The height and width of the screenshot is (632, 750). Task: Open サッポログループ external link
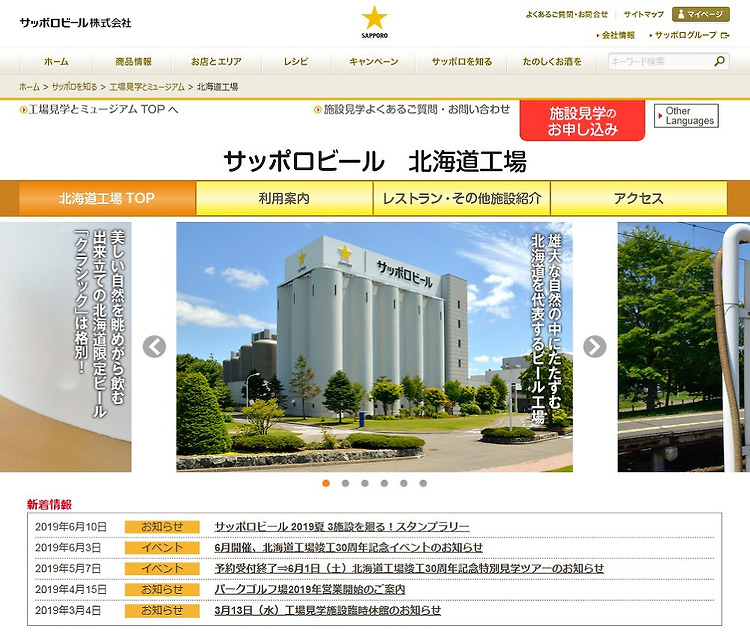[689, 35]
